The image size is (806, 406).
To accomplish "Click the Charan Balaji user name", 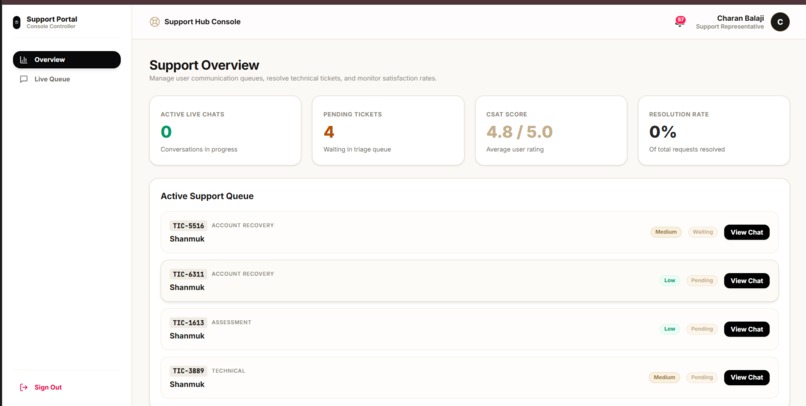I will tap(740, 18).
